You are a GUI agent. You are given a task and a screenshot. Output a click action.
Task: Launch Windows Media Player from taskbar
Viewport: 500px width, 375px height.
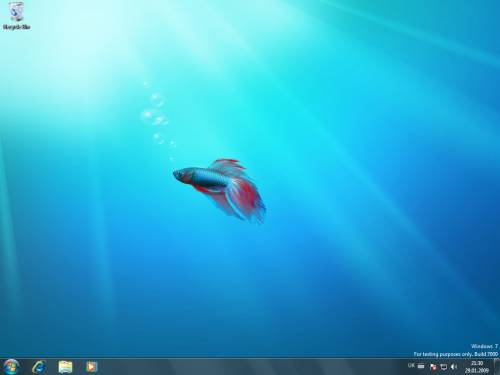click(x=92, y=367)
